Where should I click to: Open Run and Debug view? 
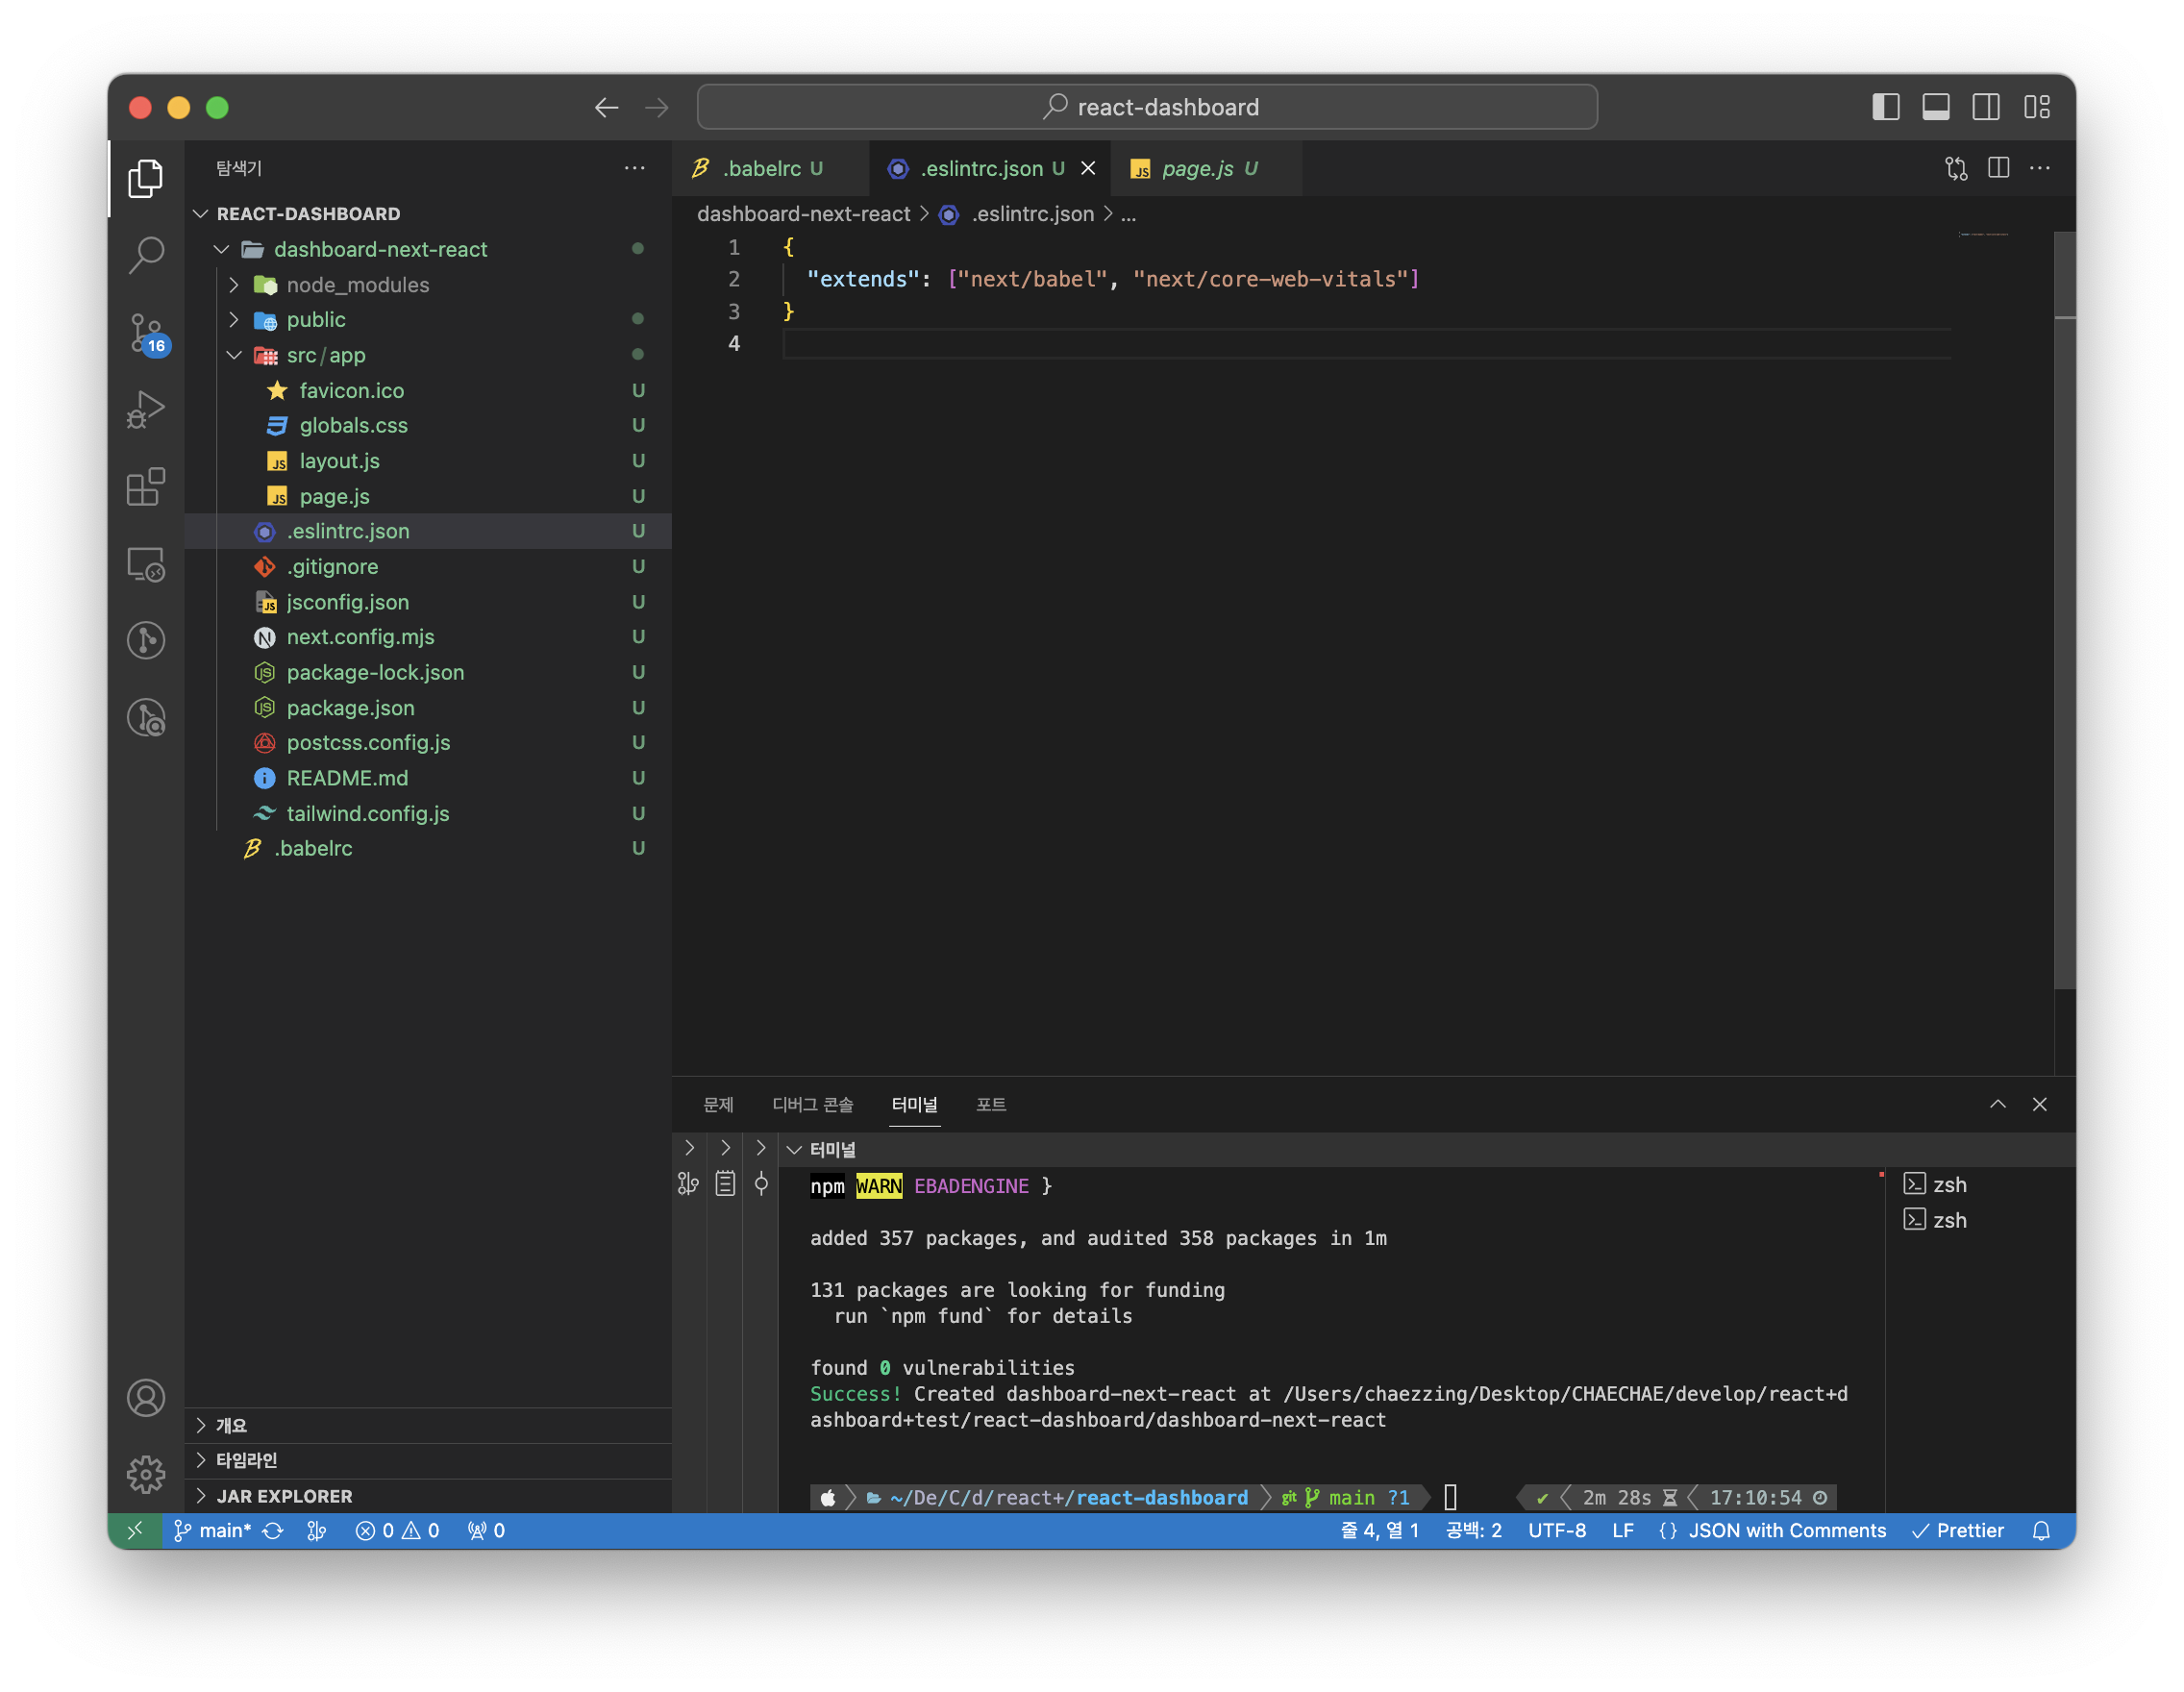click(146, 410)
